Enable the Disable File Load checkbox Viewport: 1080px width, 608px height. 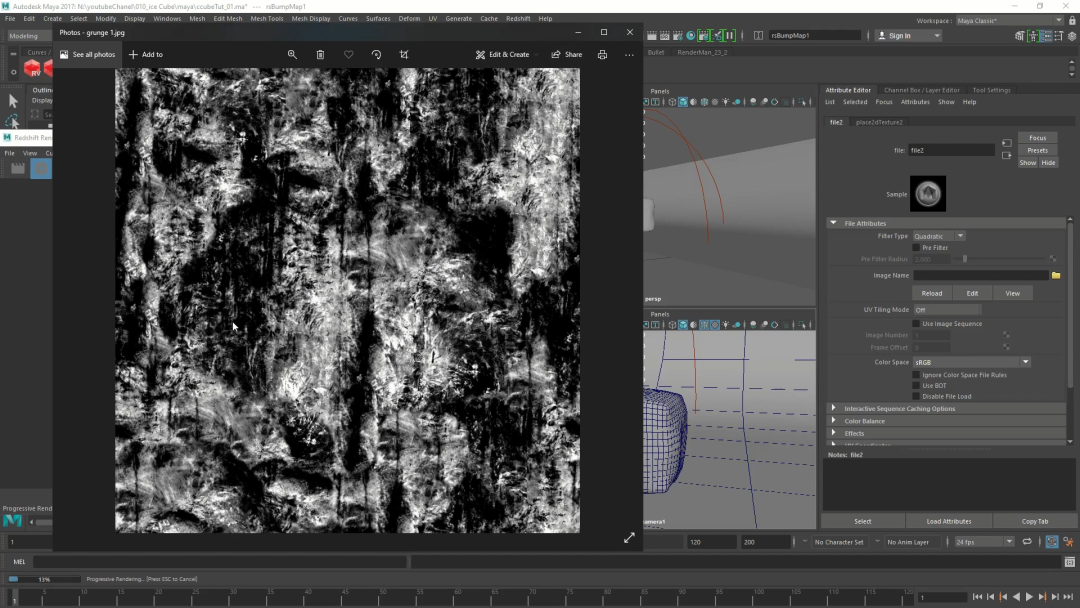[x=916, y=396]
